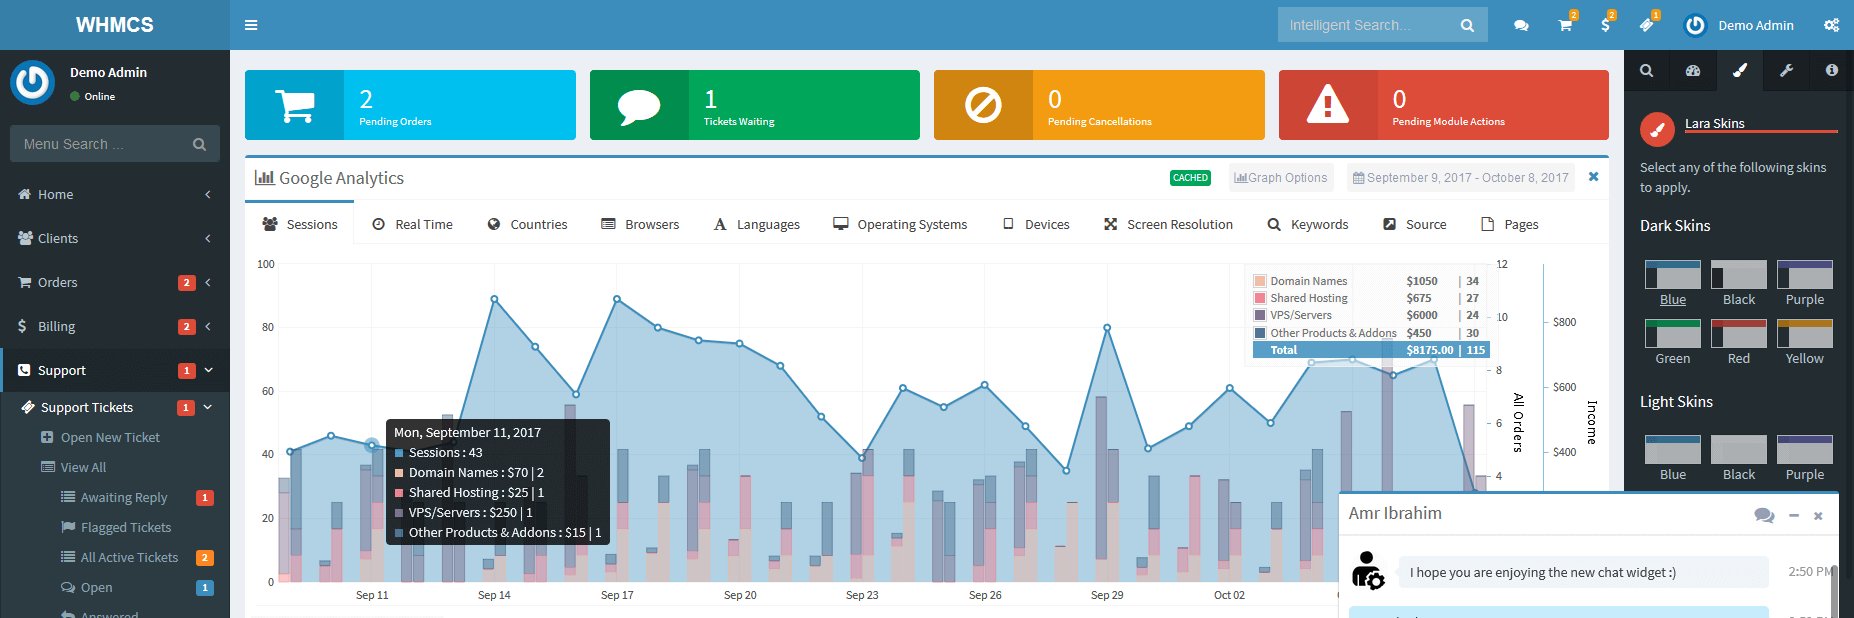Screen dimensions: 1854x618
Task: Select the wrench tab in right panel
Action: (1786, 70)
